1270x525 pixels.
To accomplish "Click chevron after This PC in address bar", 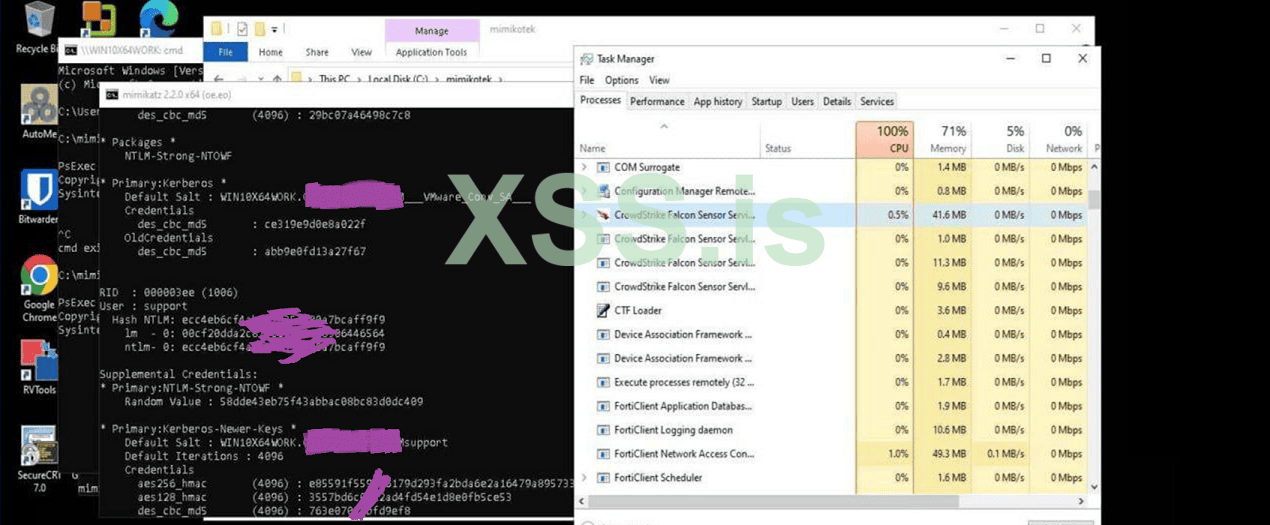I will click(x=358, y=78).
